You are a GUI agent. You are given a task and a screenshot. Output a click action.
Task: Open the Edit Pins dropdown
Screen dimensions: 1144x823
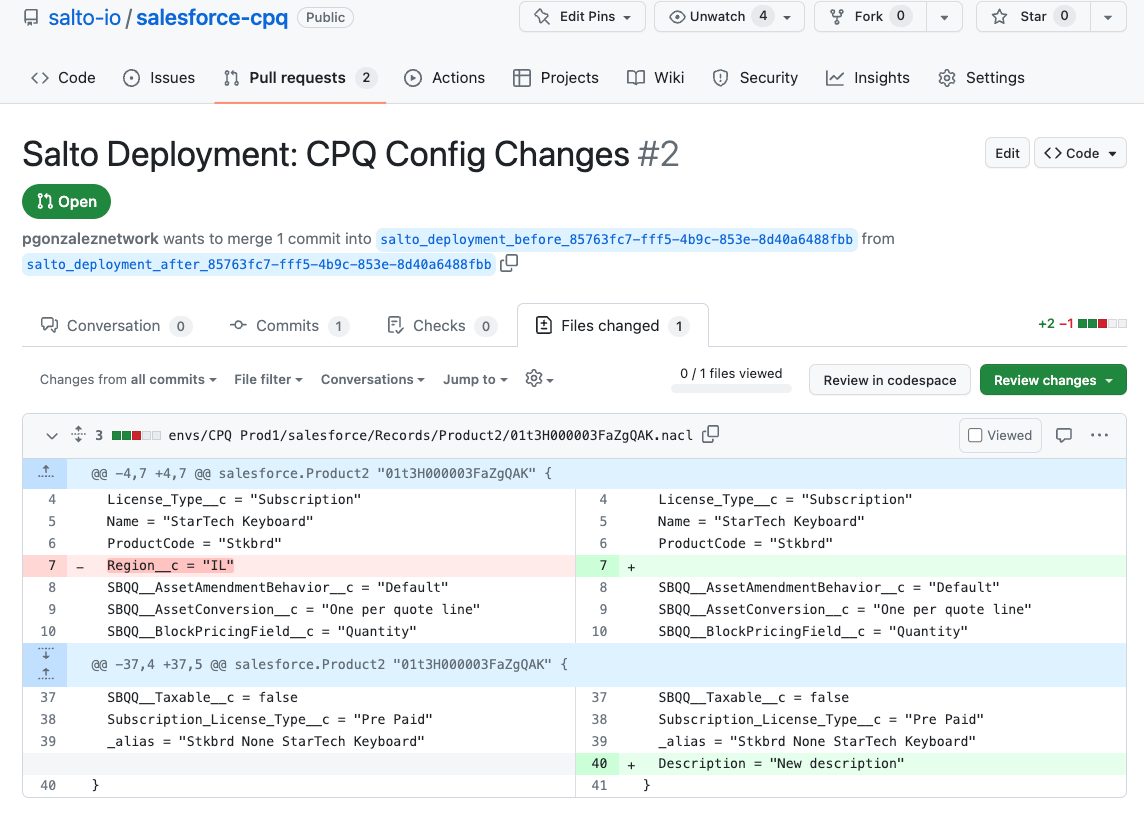(x=582, y=17)
